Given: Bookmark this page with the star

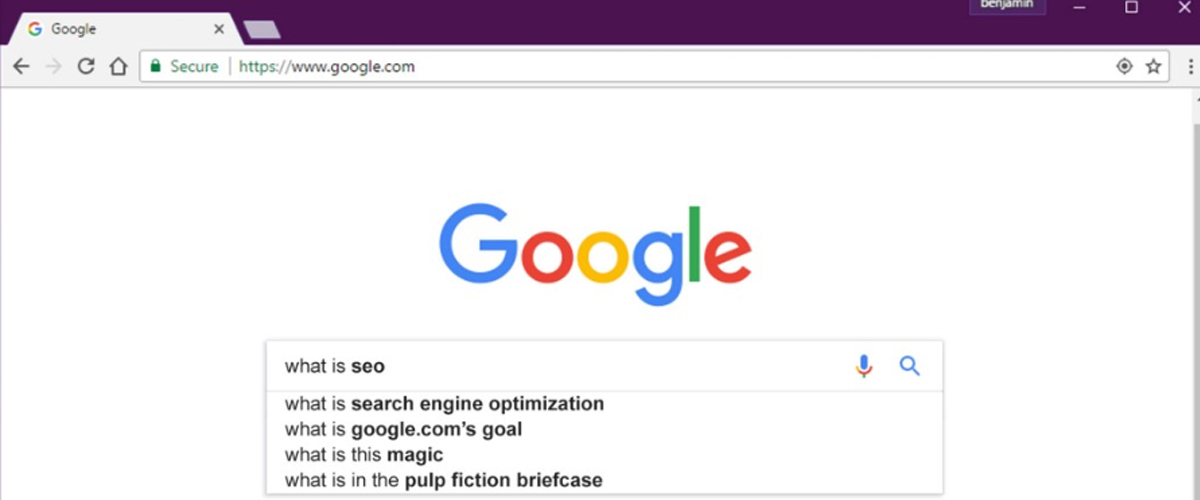Looking at the screenshot, I should pos(1154,67).
